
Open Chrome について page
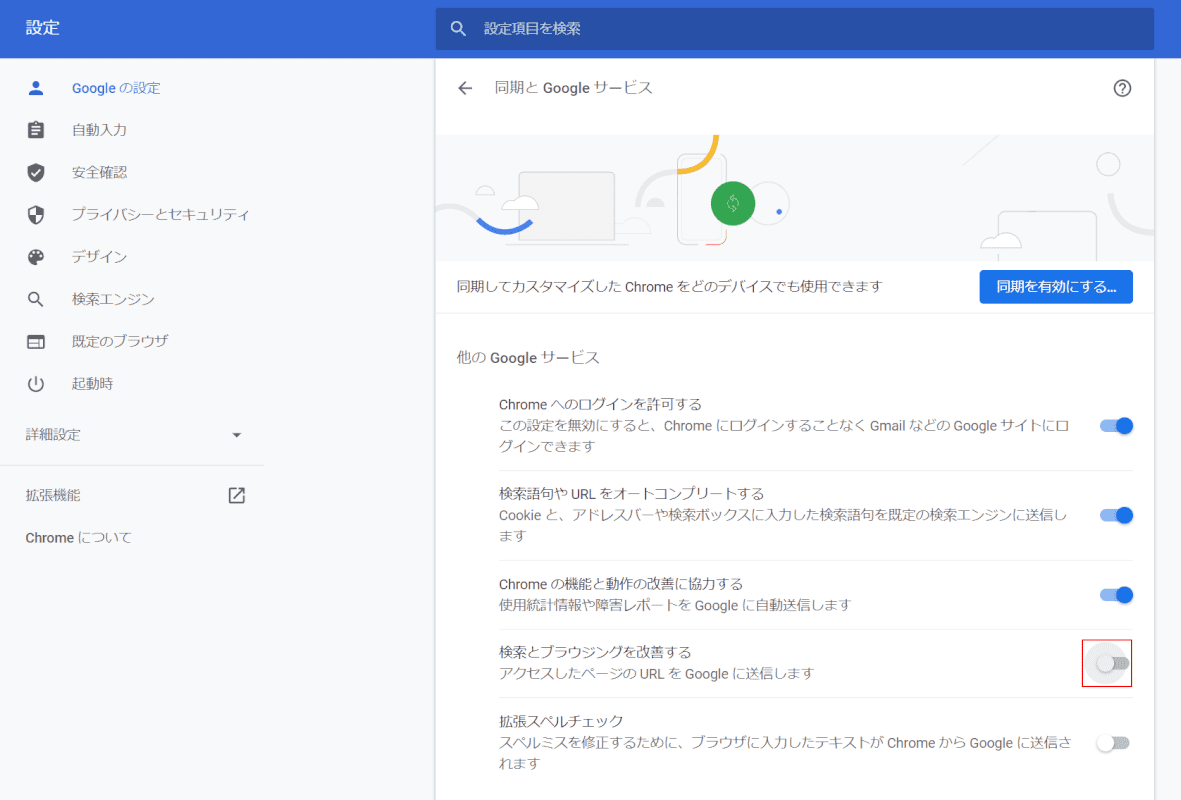[78, 538]
